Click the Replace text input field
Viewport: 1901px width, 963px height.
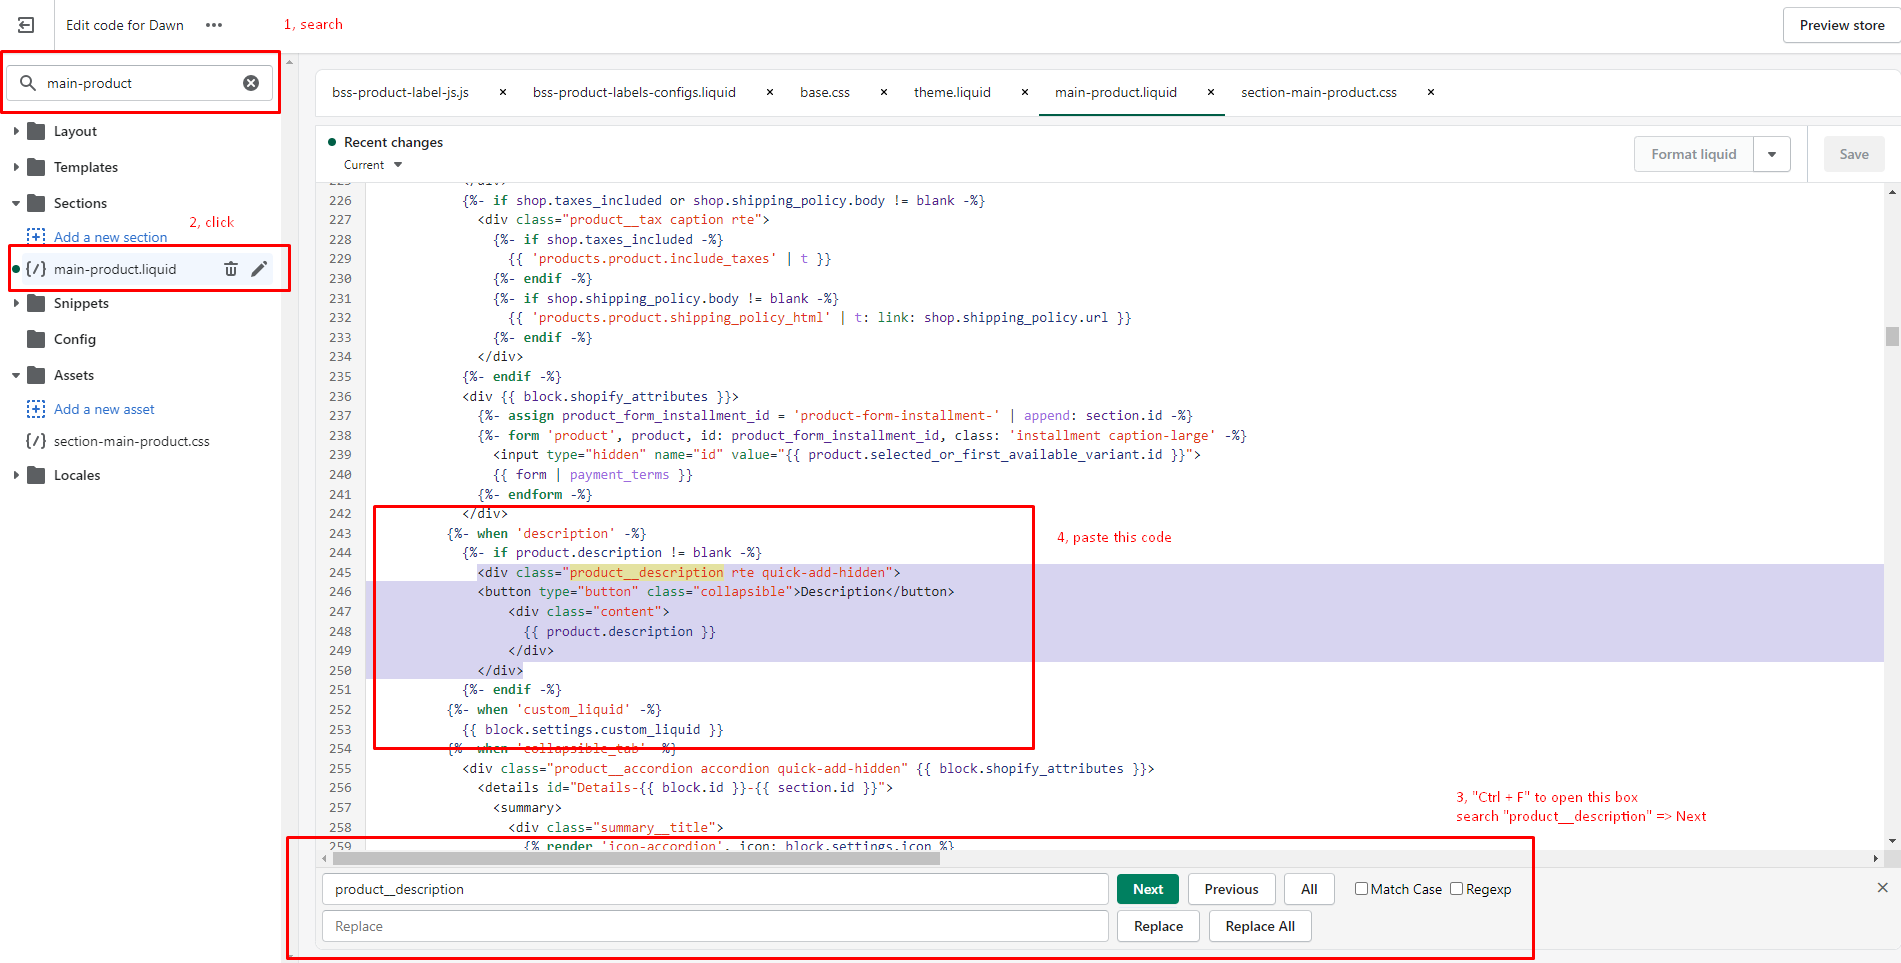point(714,926)
